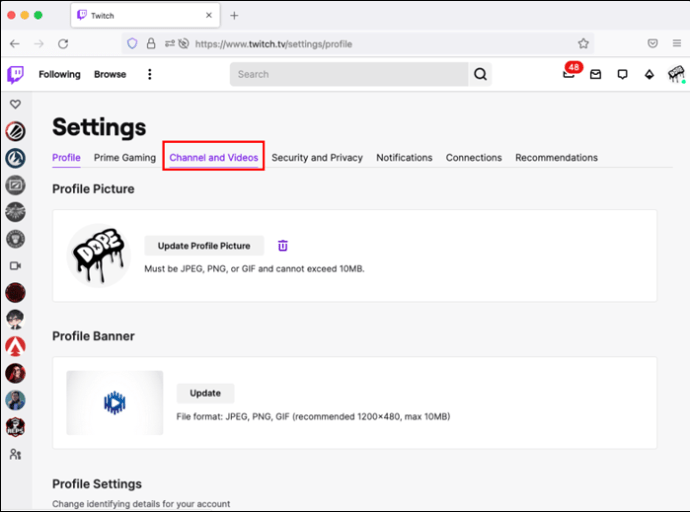
Task: Open the user avatar menu
Action: coord(676,74)
